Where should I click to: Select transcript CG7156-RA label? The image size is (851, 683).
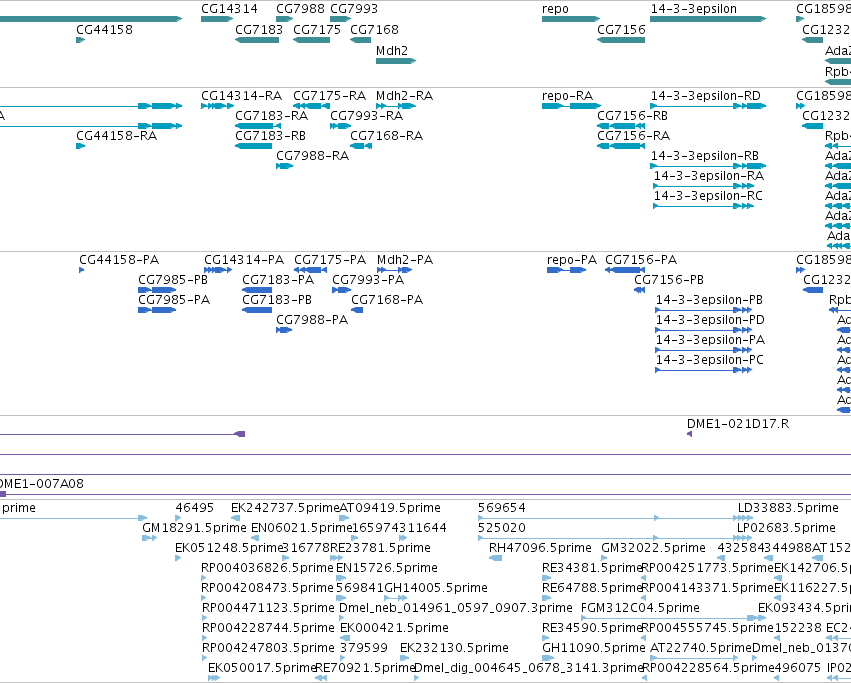[x=633, y=136]
